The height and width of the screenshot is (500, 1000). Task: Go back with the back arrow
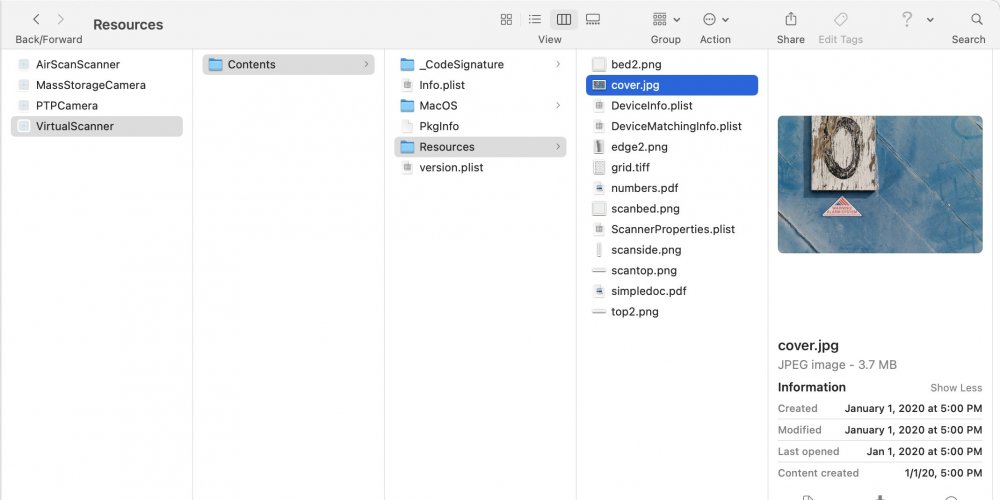point(36,19)
